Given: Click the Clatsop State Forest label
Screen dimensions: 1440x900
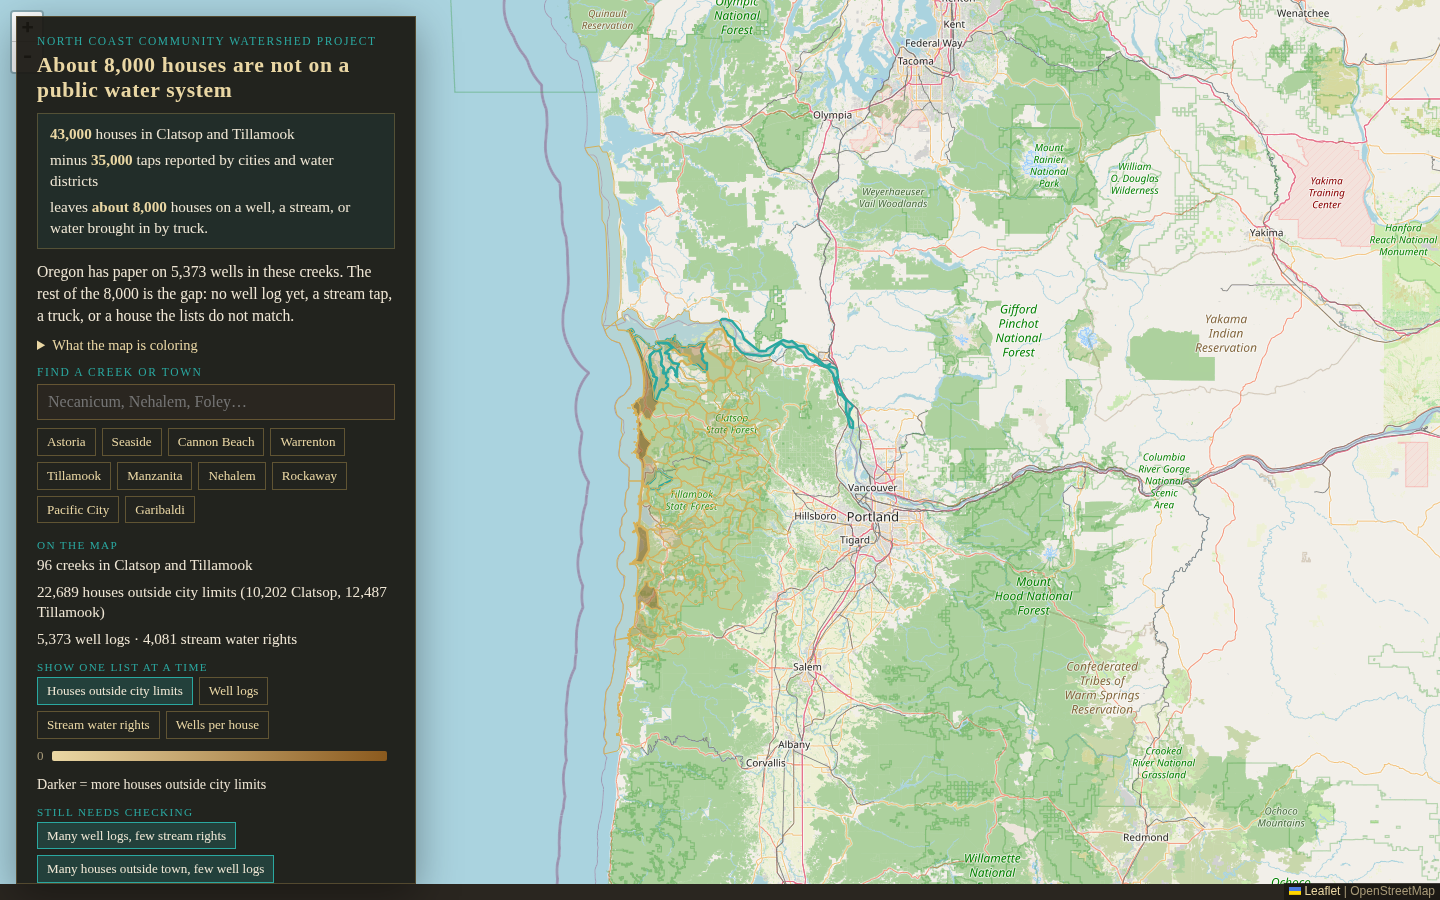Looking at the screenshot, I should tap(731, 424).
